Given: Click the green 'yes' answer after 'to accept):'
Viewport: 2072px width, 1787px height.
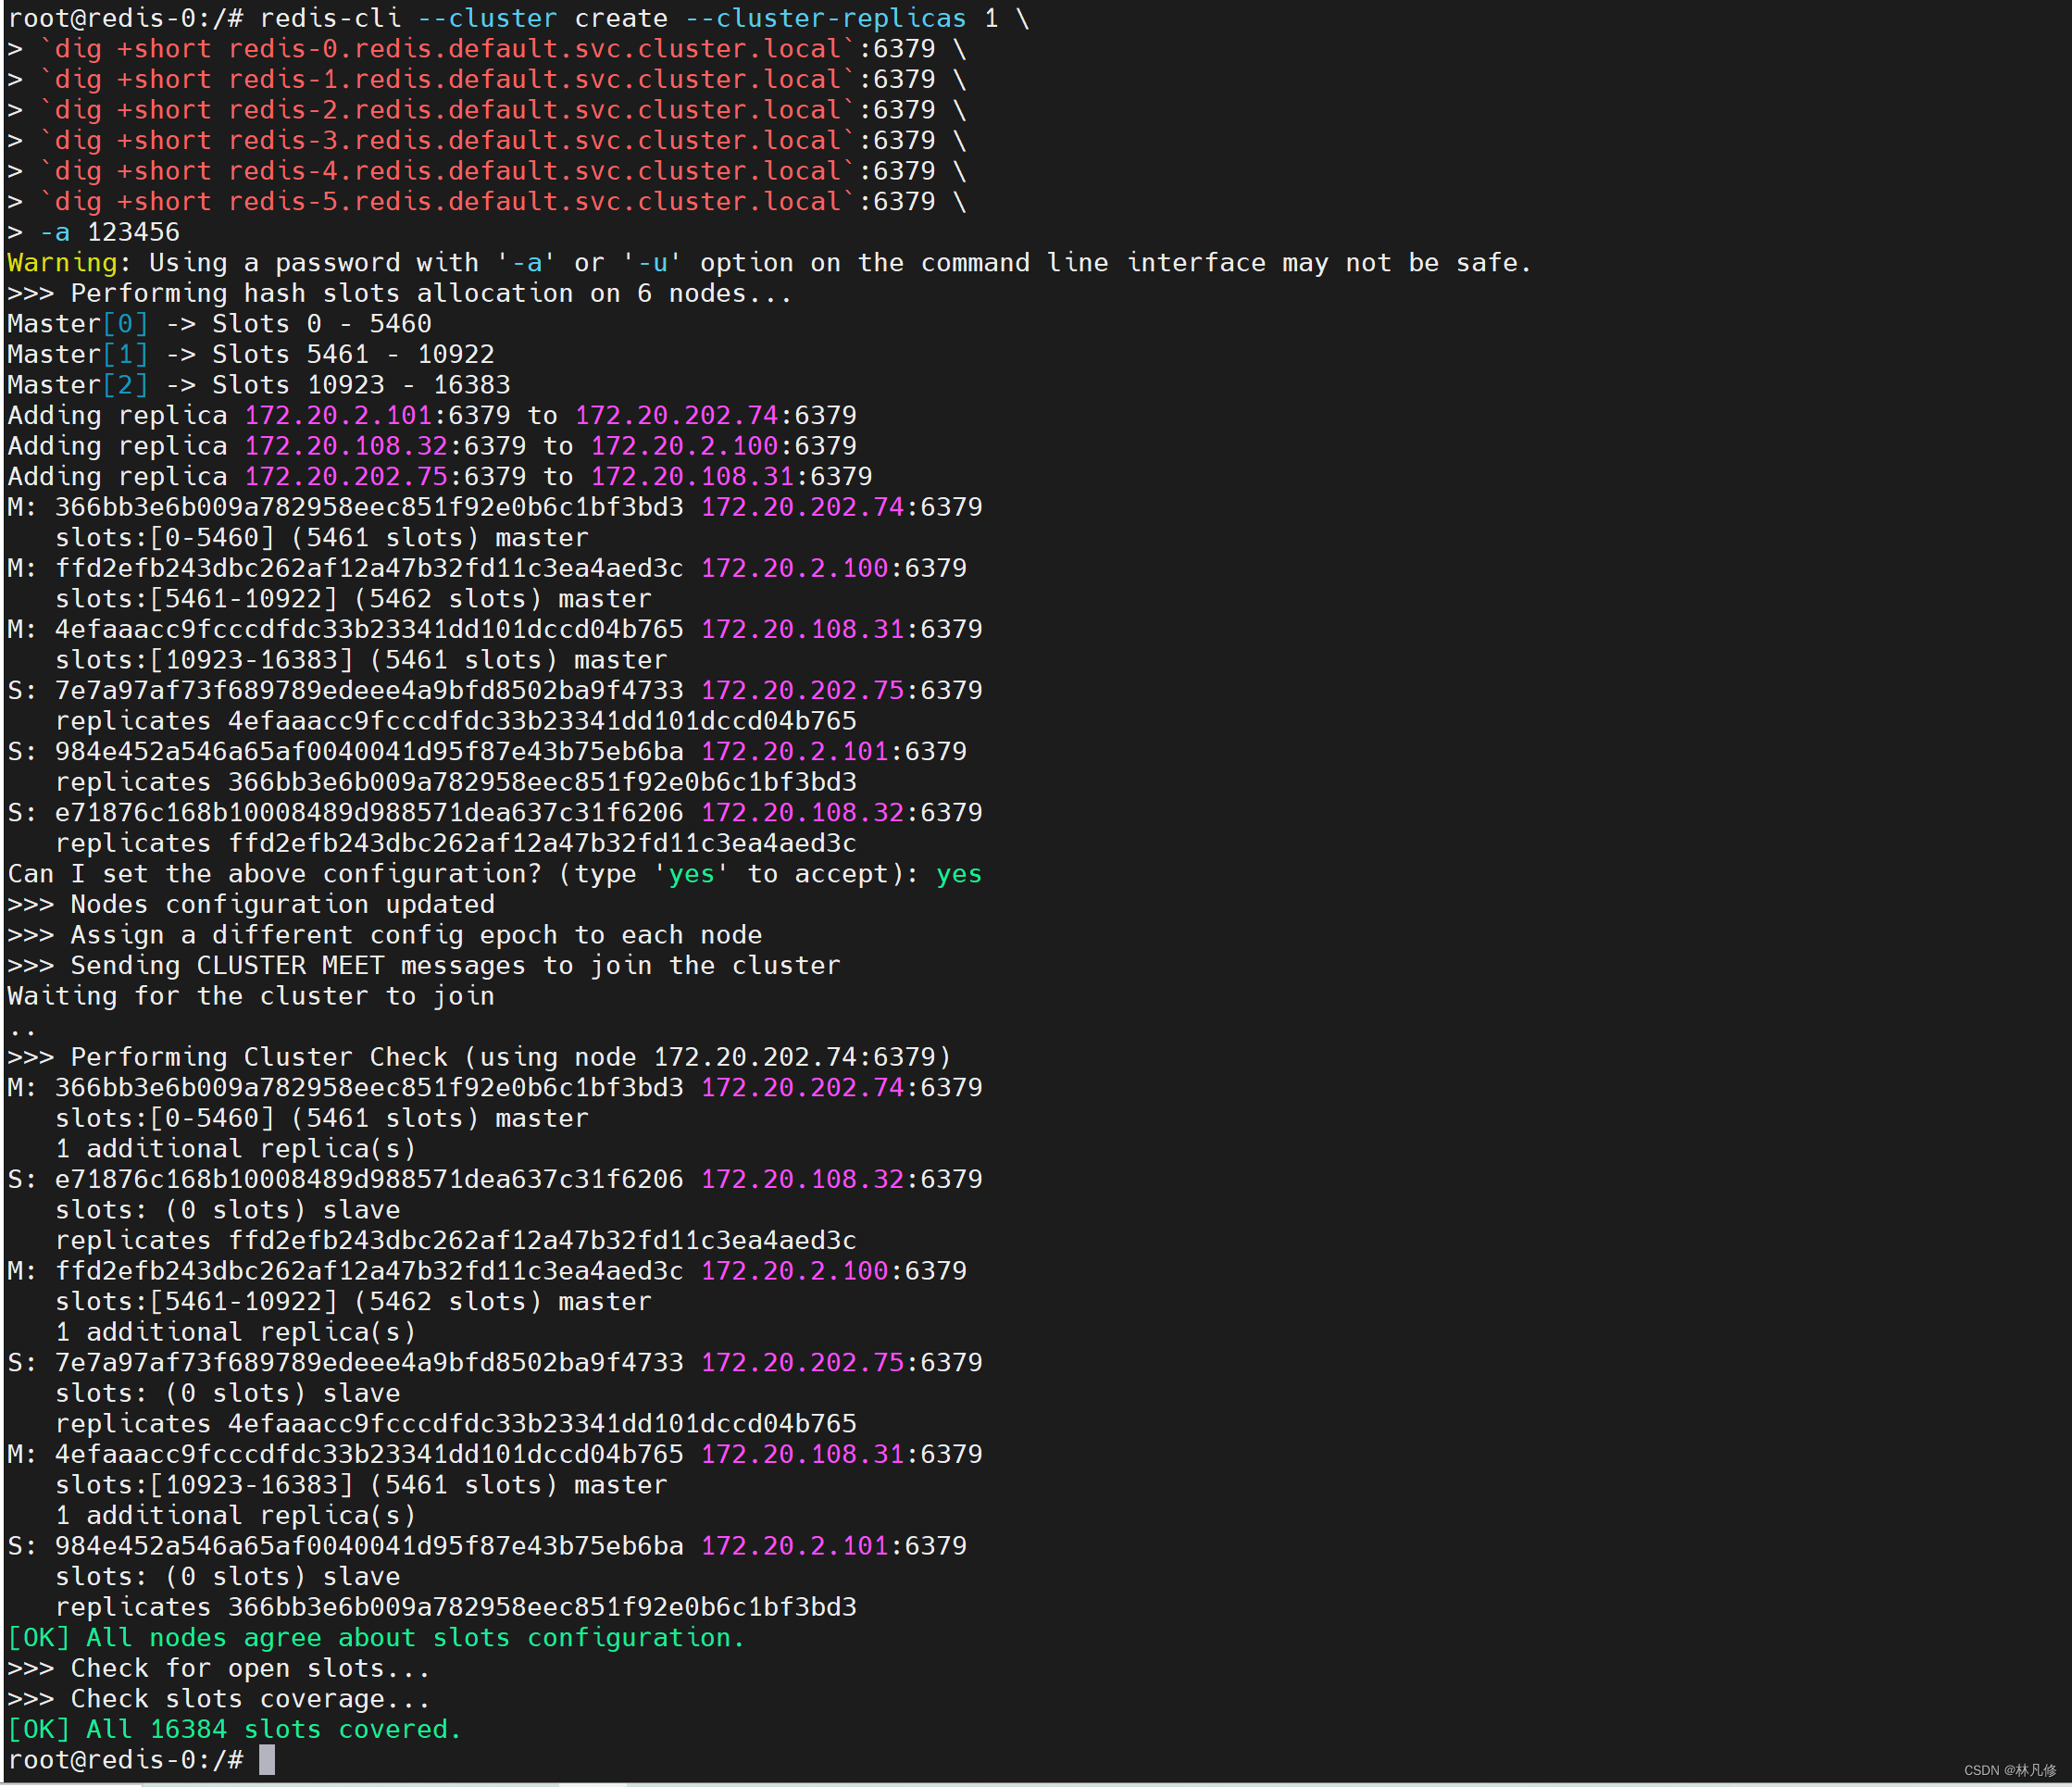Looking at the screenshot, I should pos(959,874).
